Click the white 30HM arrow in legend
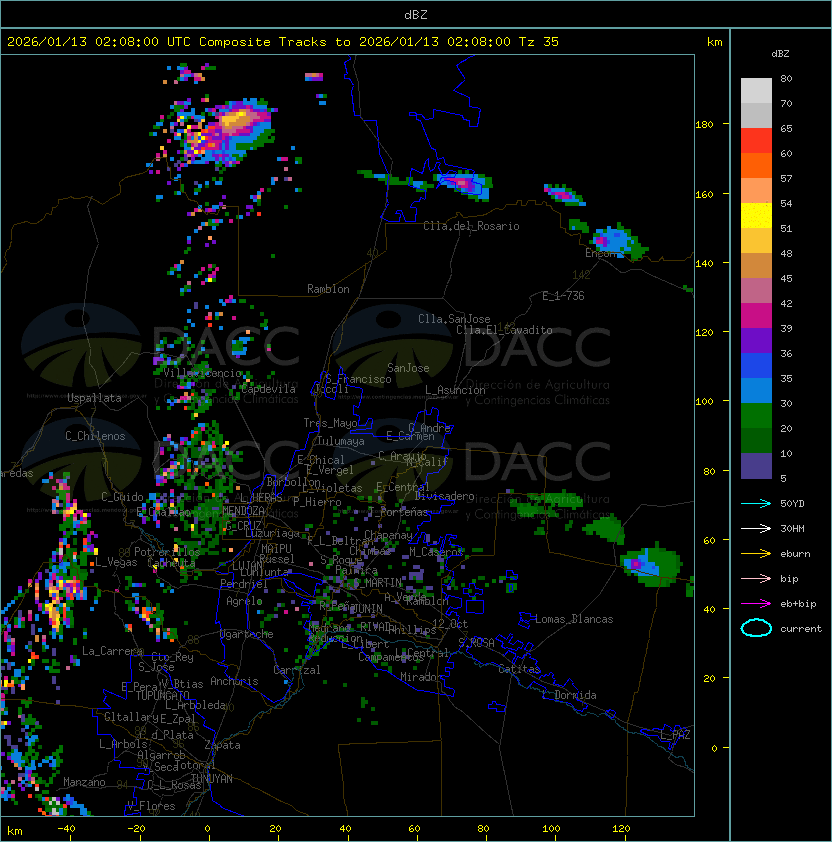This screenshot has height=842, width=832. (756, 528)
